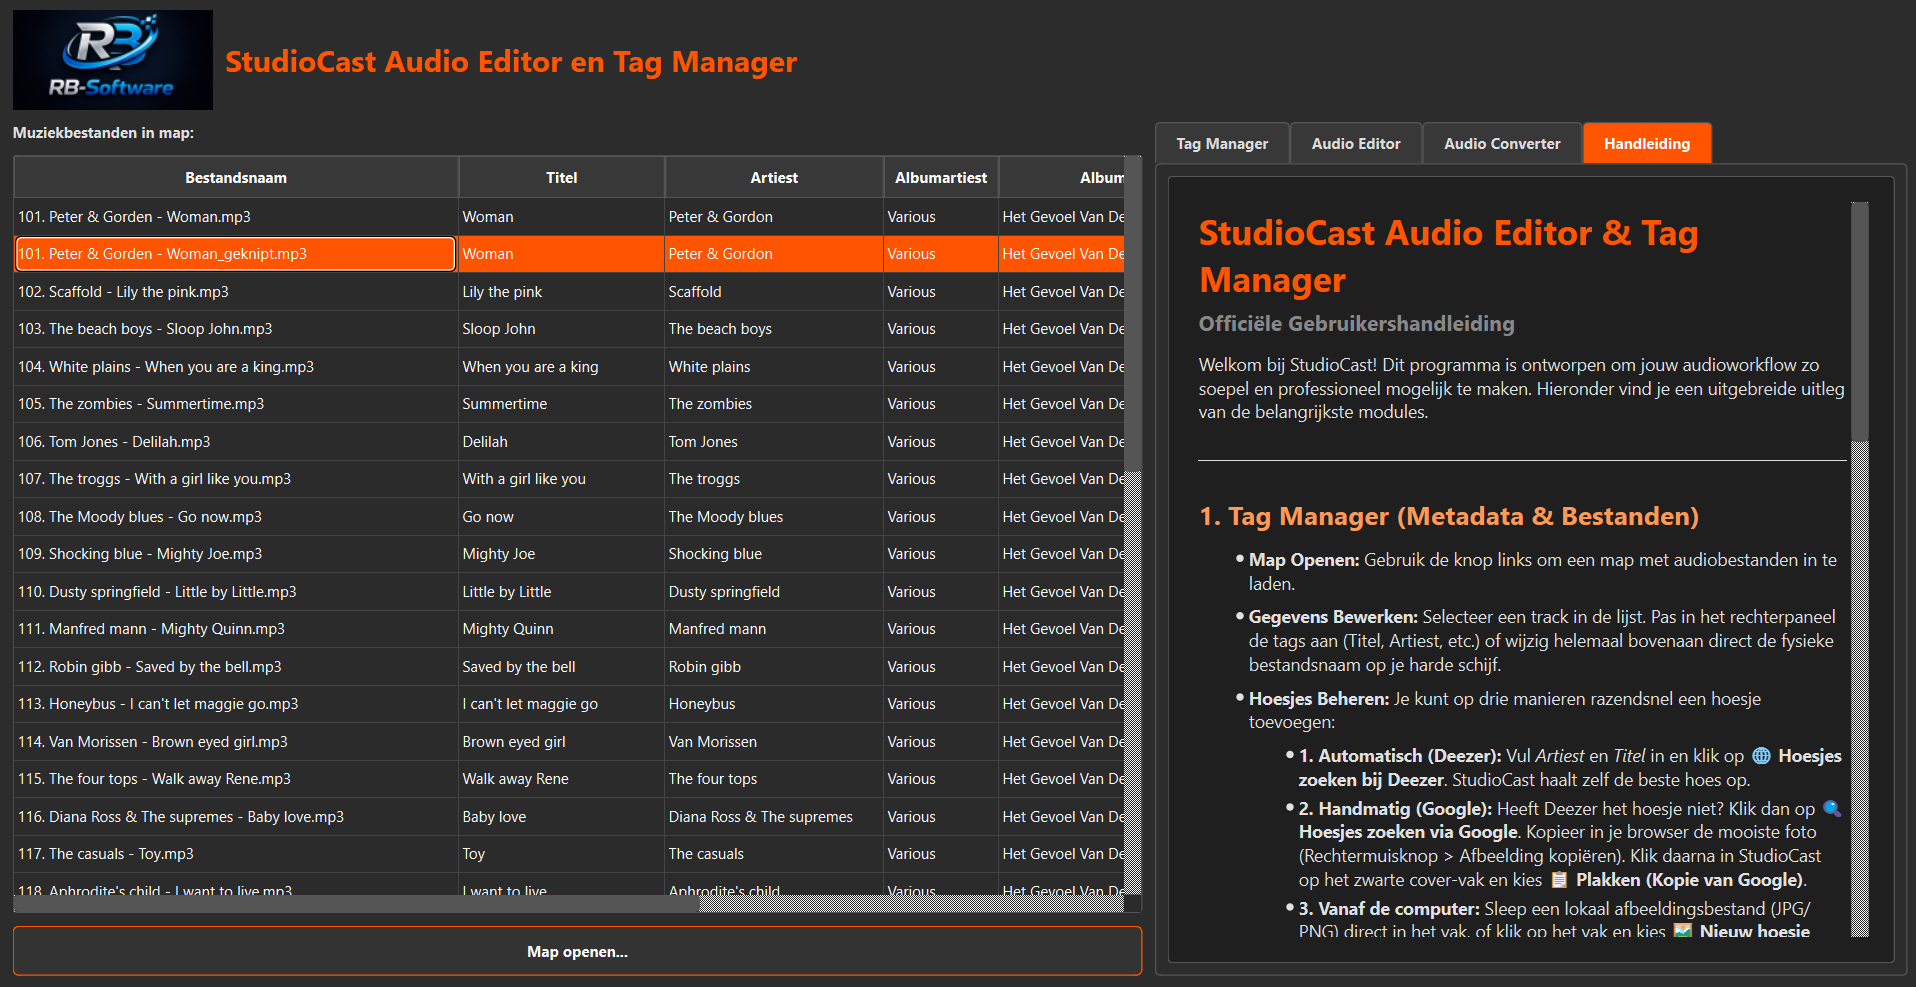The width and height of the screenshot is (1916, 987).
Task: Click the Map openen... button
Action: click(x=577, y=951)
